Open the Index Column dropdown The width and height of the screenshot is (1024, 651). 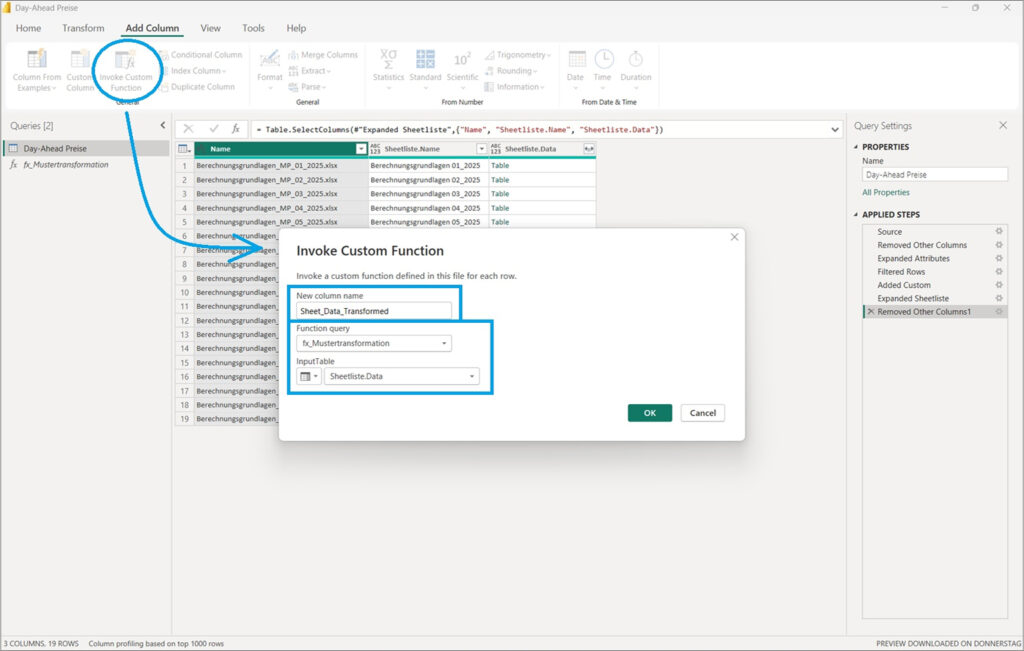tap(193, 71)
